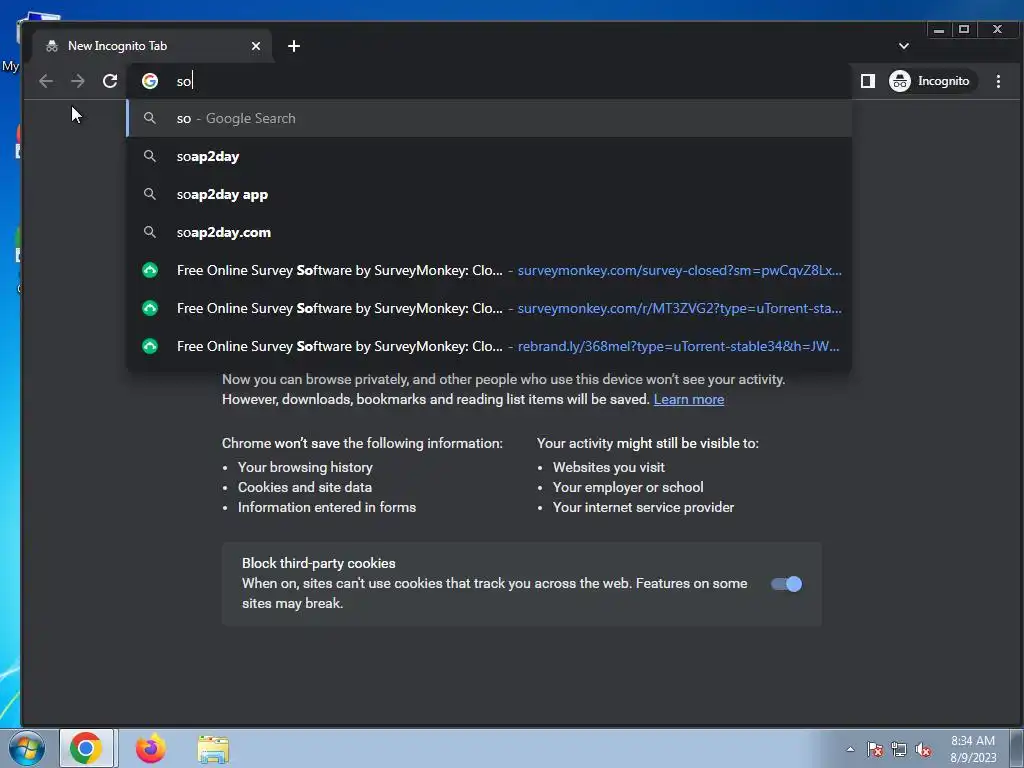
Task: Click 'Your employer or school' text
Action: (x=628, y=487)
